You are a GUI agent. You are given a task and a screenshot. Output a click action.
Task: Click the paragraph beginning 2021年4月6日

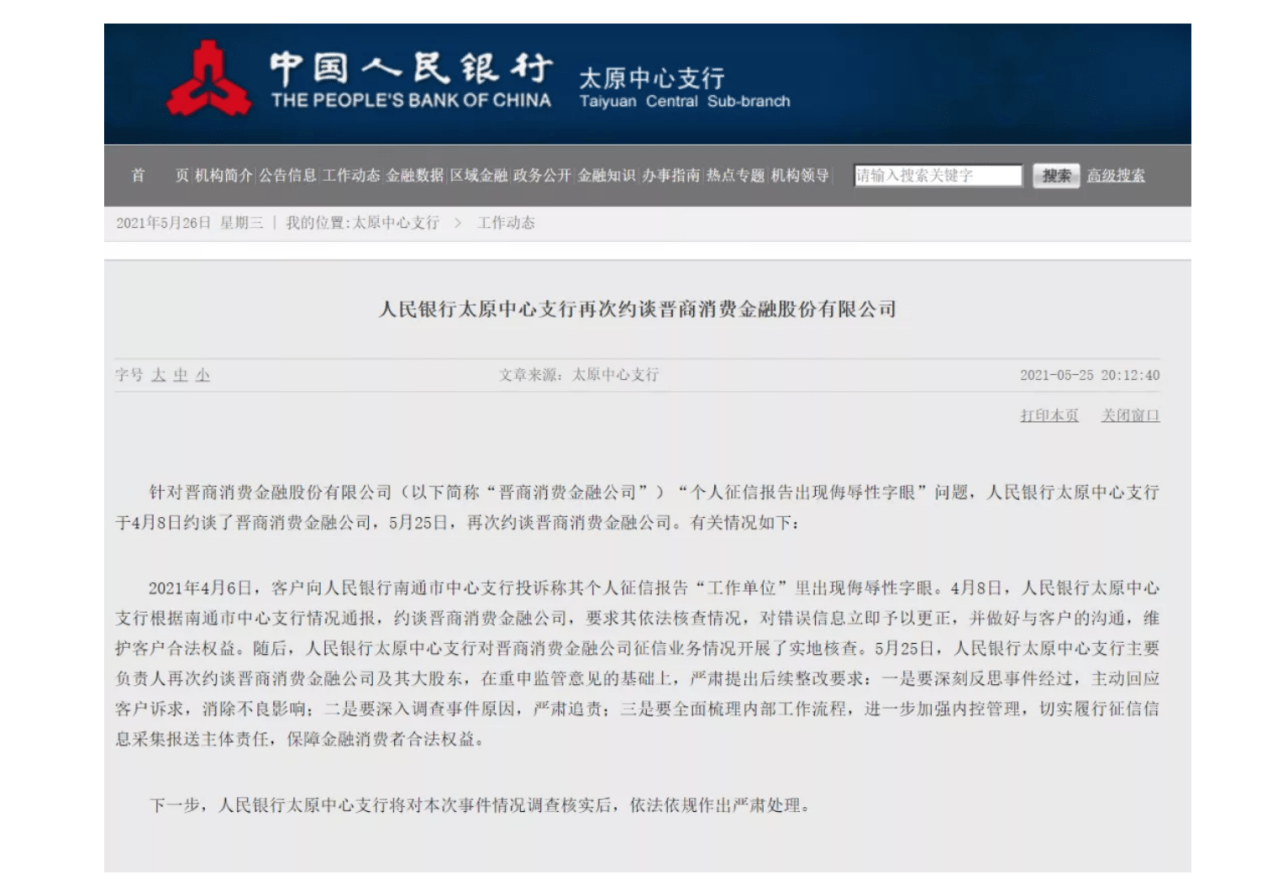click(x=637, y=664)
